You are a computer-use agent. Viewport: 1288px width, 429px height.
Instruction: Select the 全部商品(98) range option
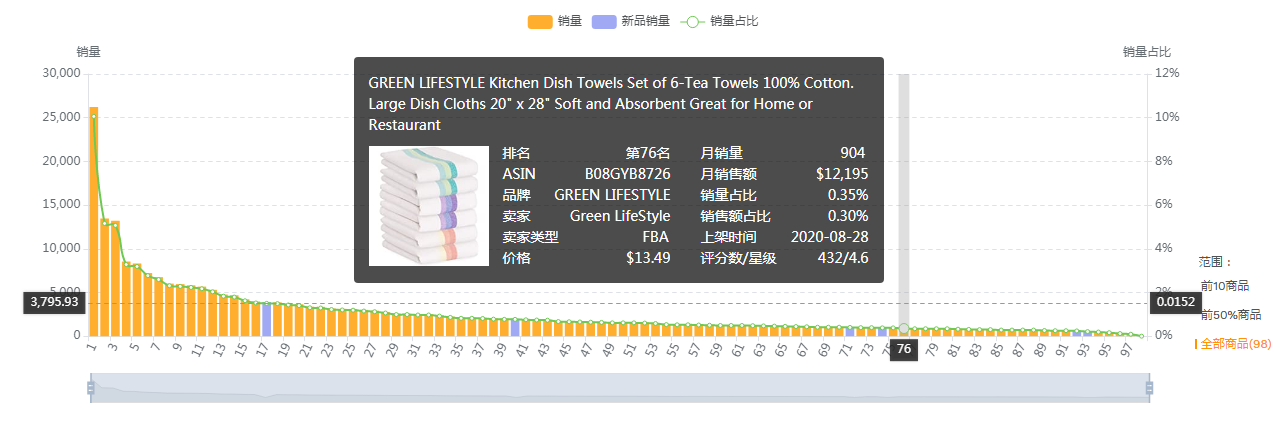click(1233, 344)
